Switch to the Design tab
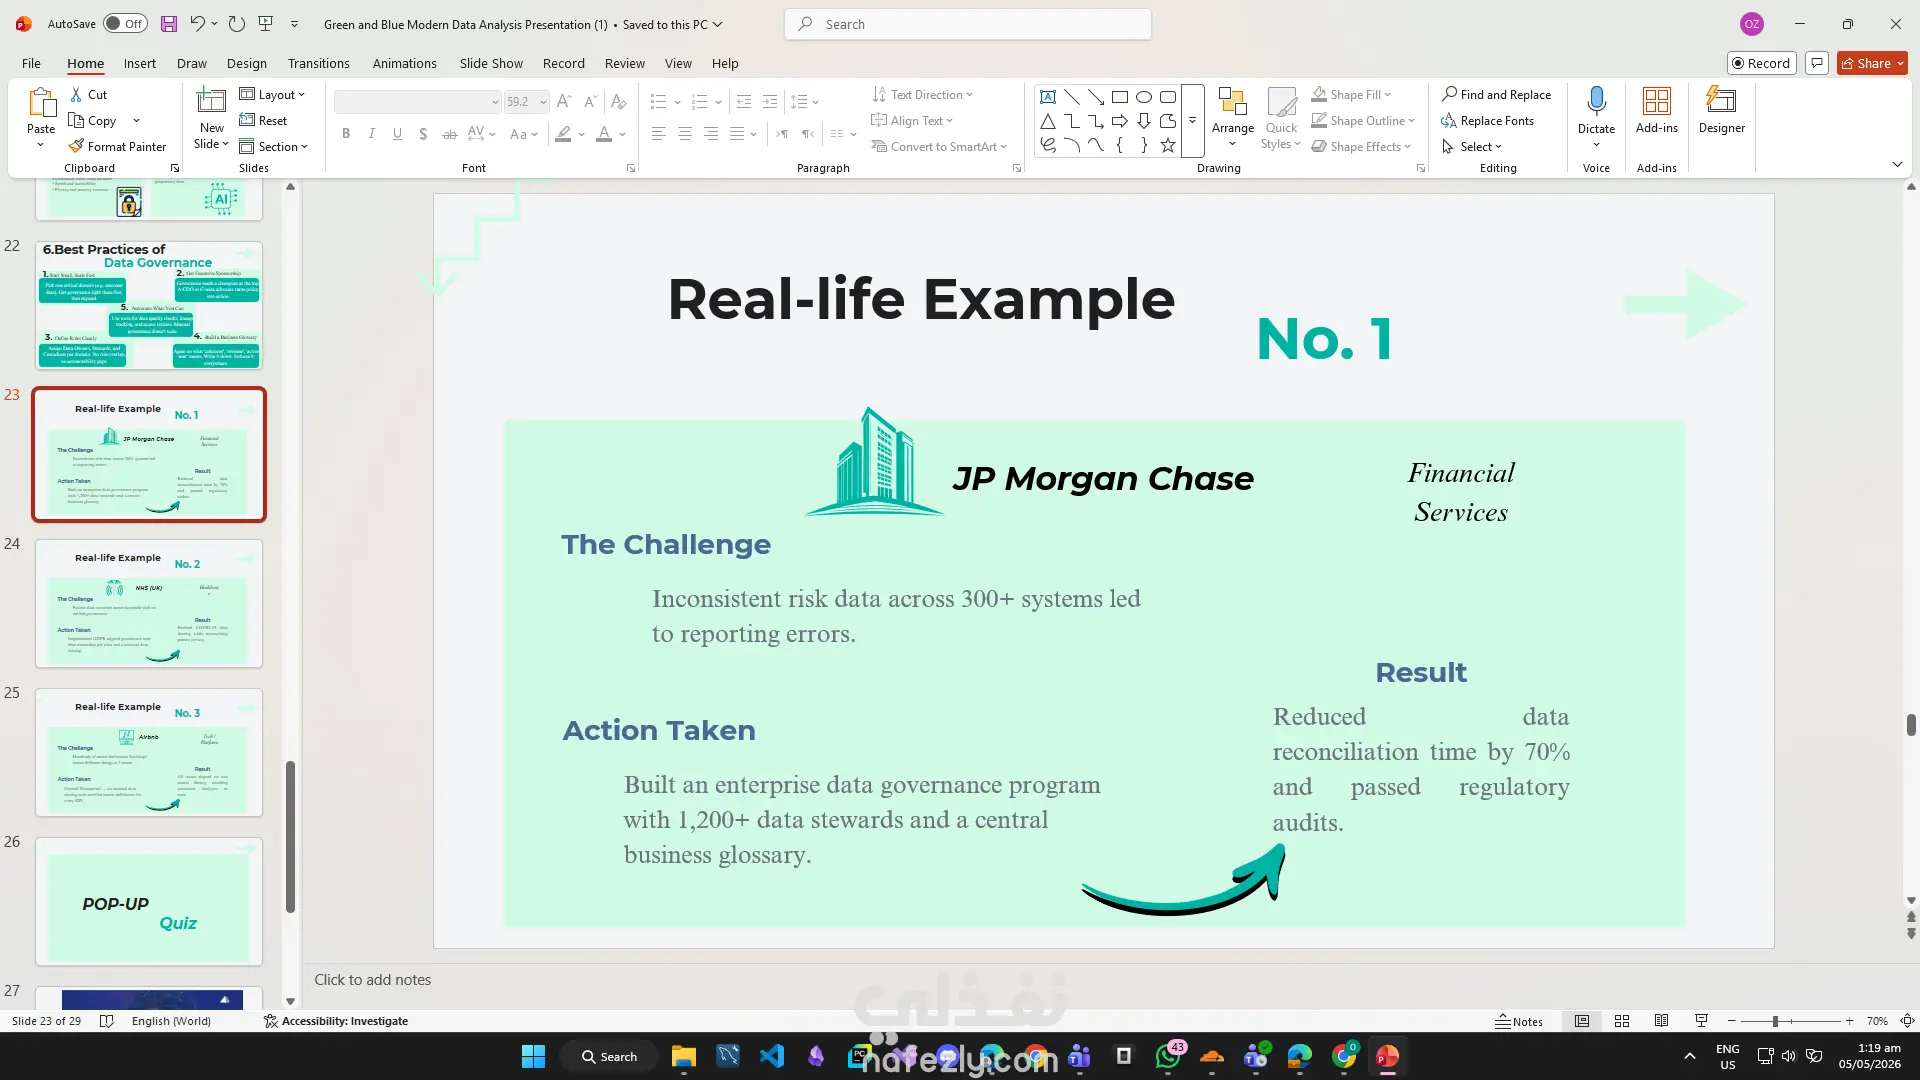The width and height of the screenshot is (1920, 1080). tap(247, 63)
